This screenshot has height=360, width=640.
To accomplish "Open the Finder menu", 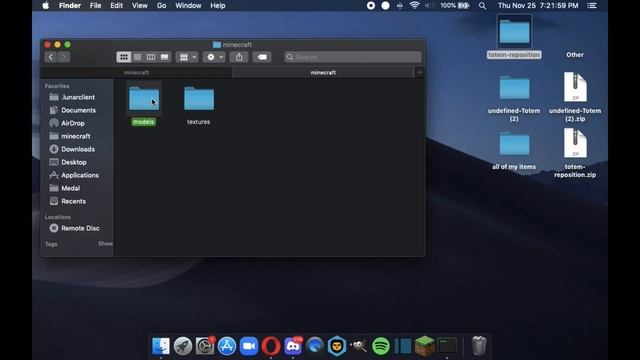I will click(70, 6).
